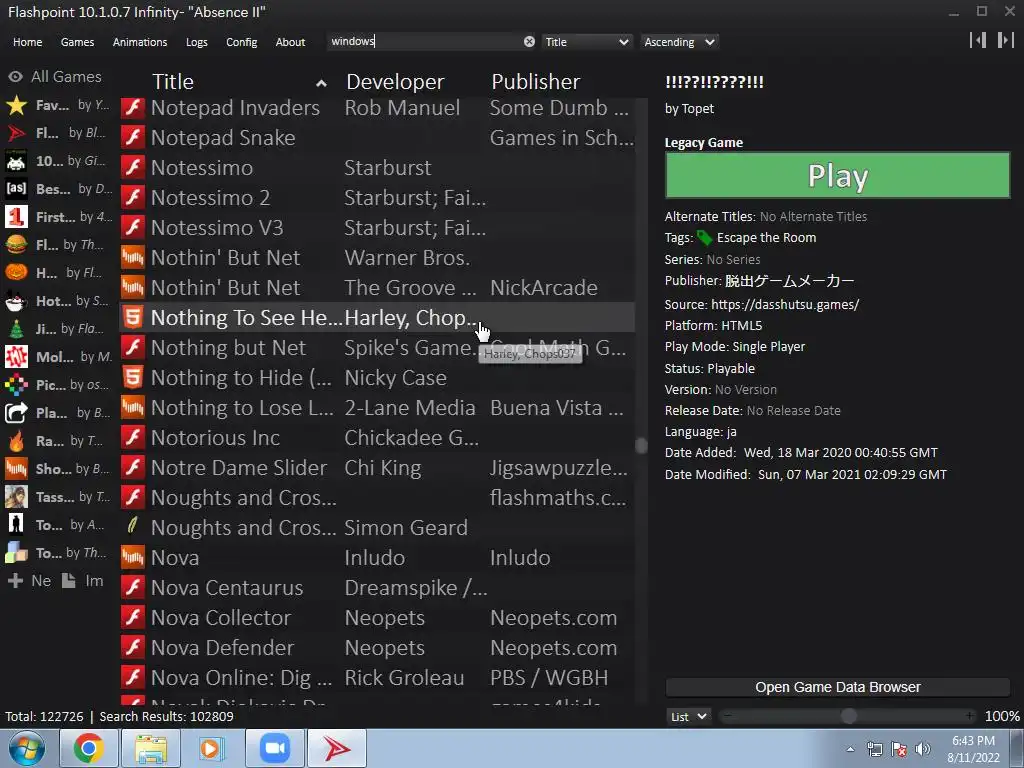Screen dimensions: 1024x768
Task: Open the 'Tass...' portrait playlist
Action: point(57,497)
